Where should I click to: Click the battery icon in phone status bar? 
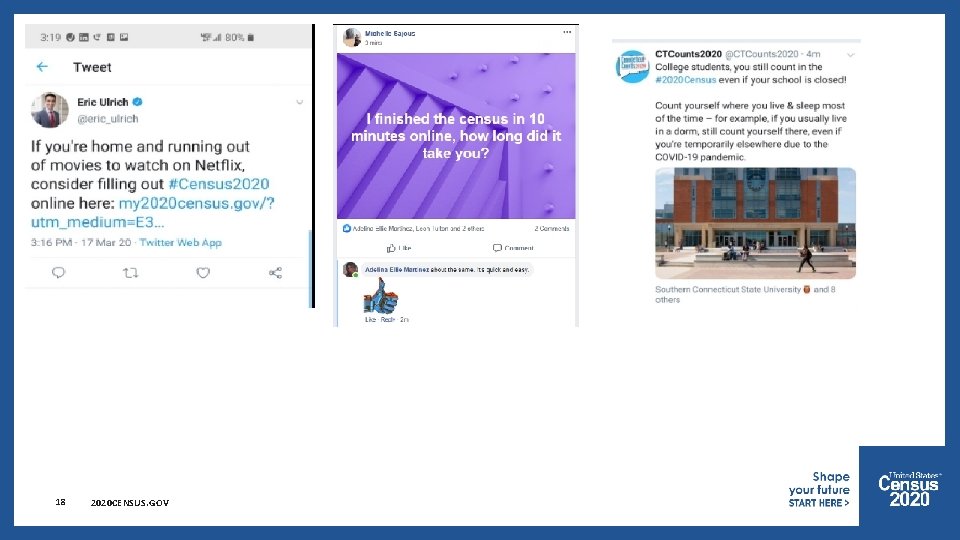(250, 37)
